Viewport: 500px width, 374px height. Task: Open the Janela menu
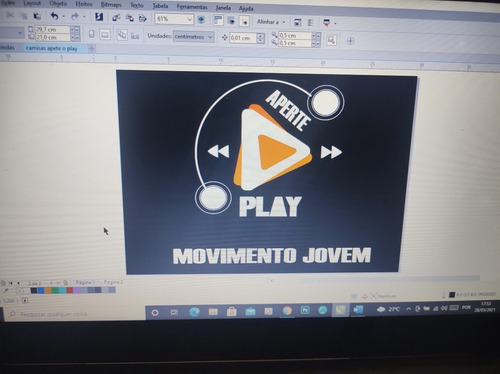click(x=223, y=8)
